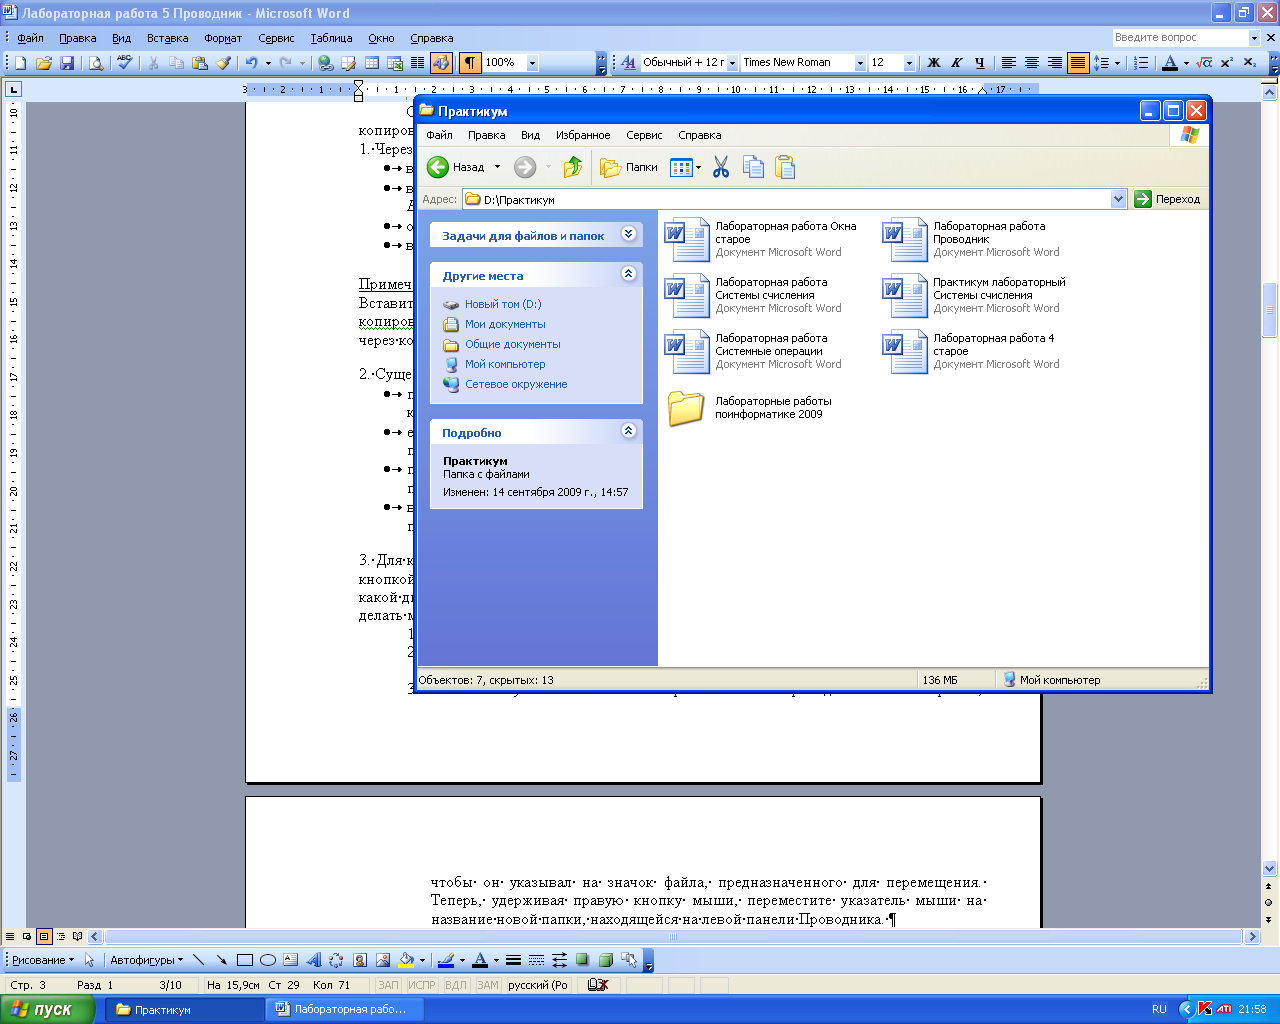This screenshot has height=1024, width=1280.
Task: Activate the Format Painter brush
Action: tap(223, 63)
